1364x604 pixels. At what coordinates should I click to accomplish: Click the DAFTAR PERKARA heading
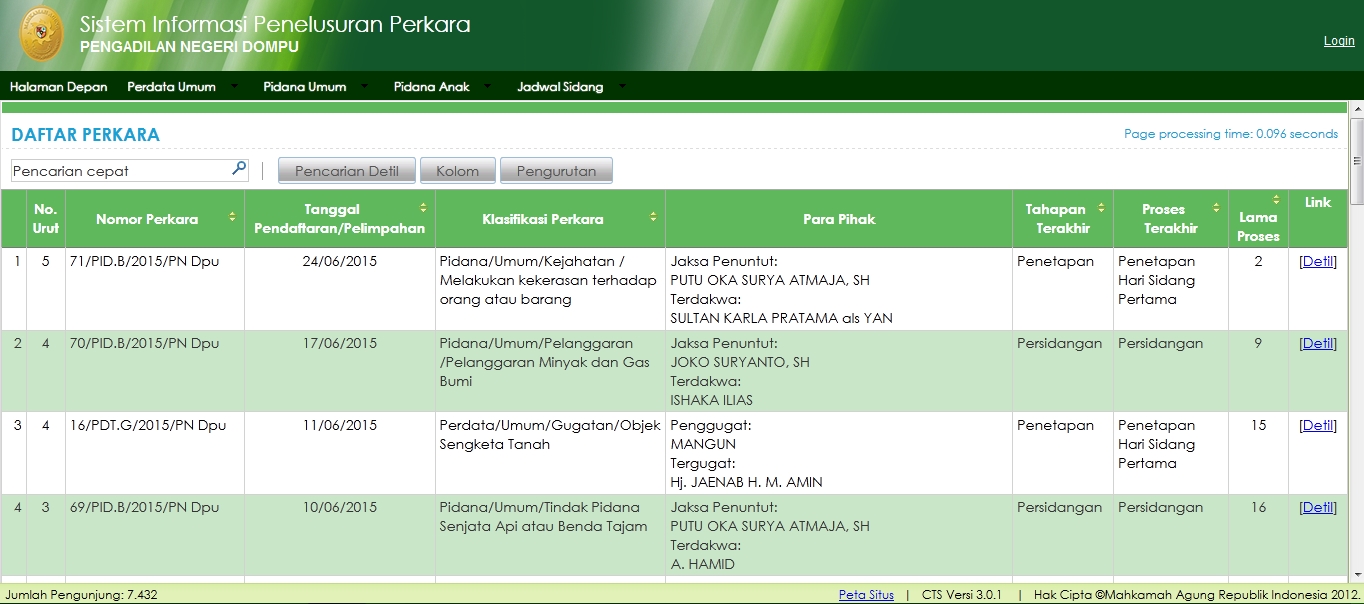(x=85, y=135)
